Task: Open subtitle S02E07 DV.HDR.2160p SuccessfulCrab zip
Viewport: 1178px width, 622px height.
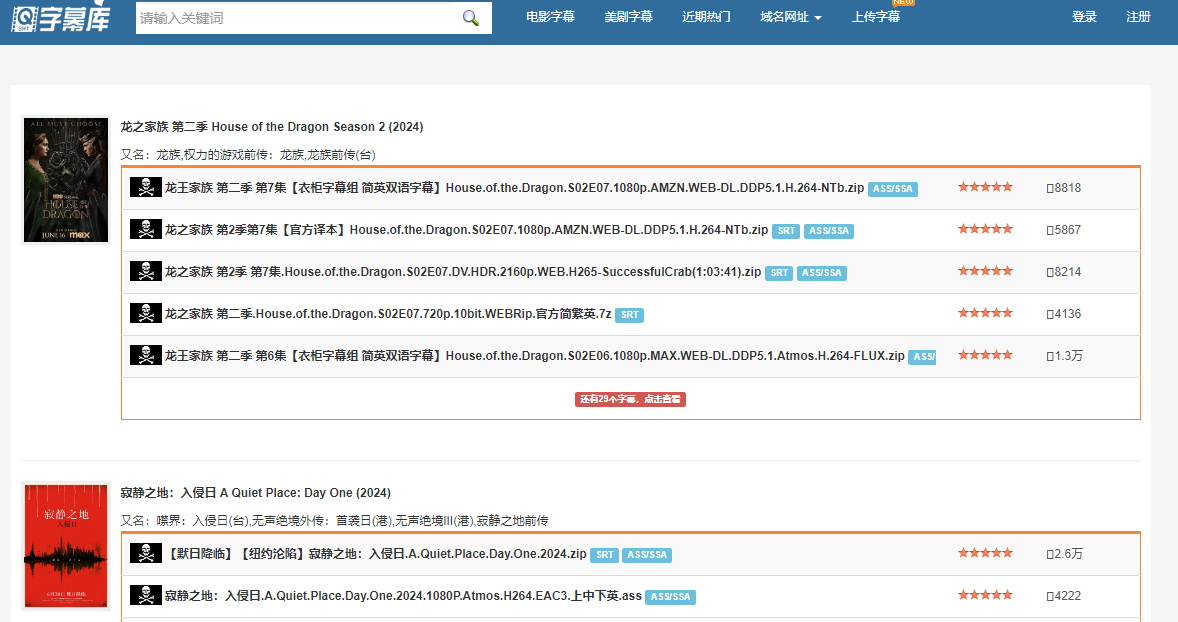Action: pyautogui.click(x=463, y=272)
